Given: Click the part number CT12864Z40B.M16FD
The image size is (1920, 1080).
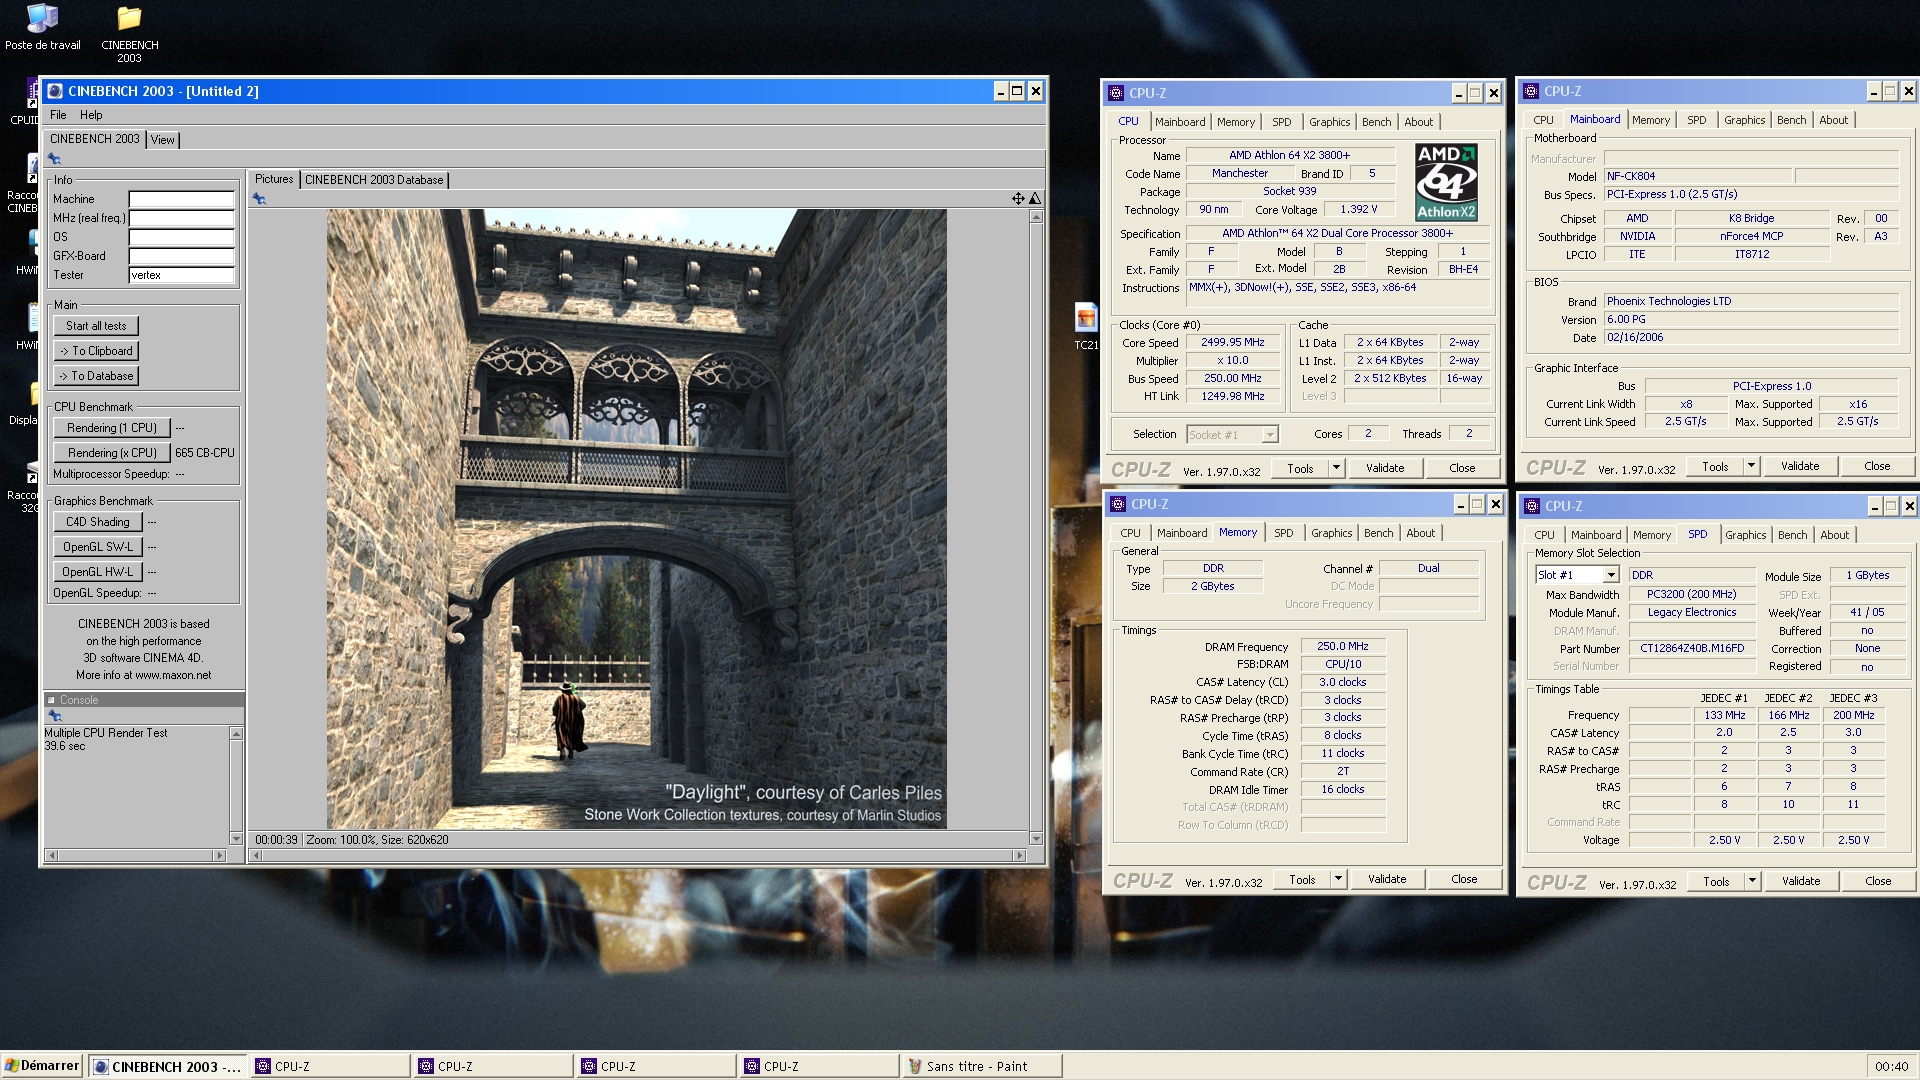Looking at the screenshot, I should click(x=1692, y=648).
